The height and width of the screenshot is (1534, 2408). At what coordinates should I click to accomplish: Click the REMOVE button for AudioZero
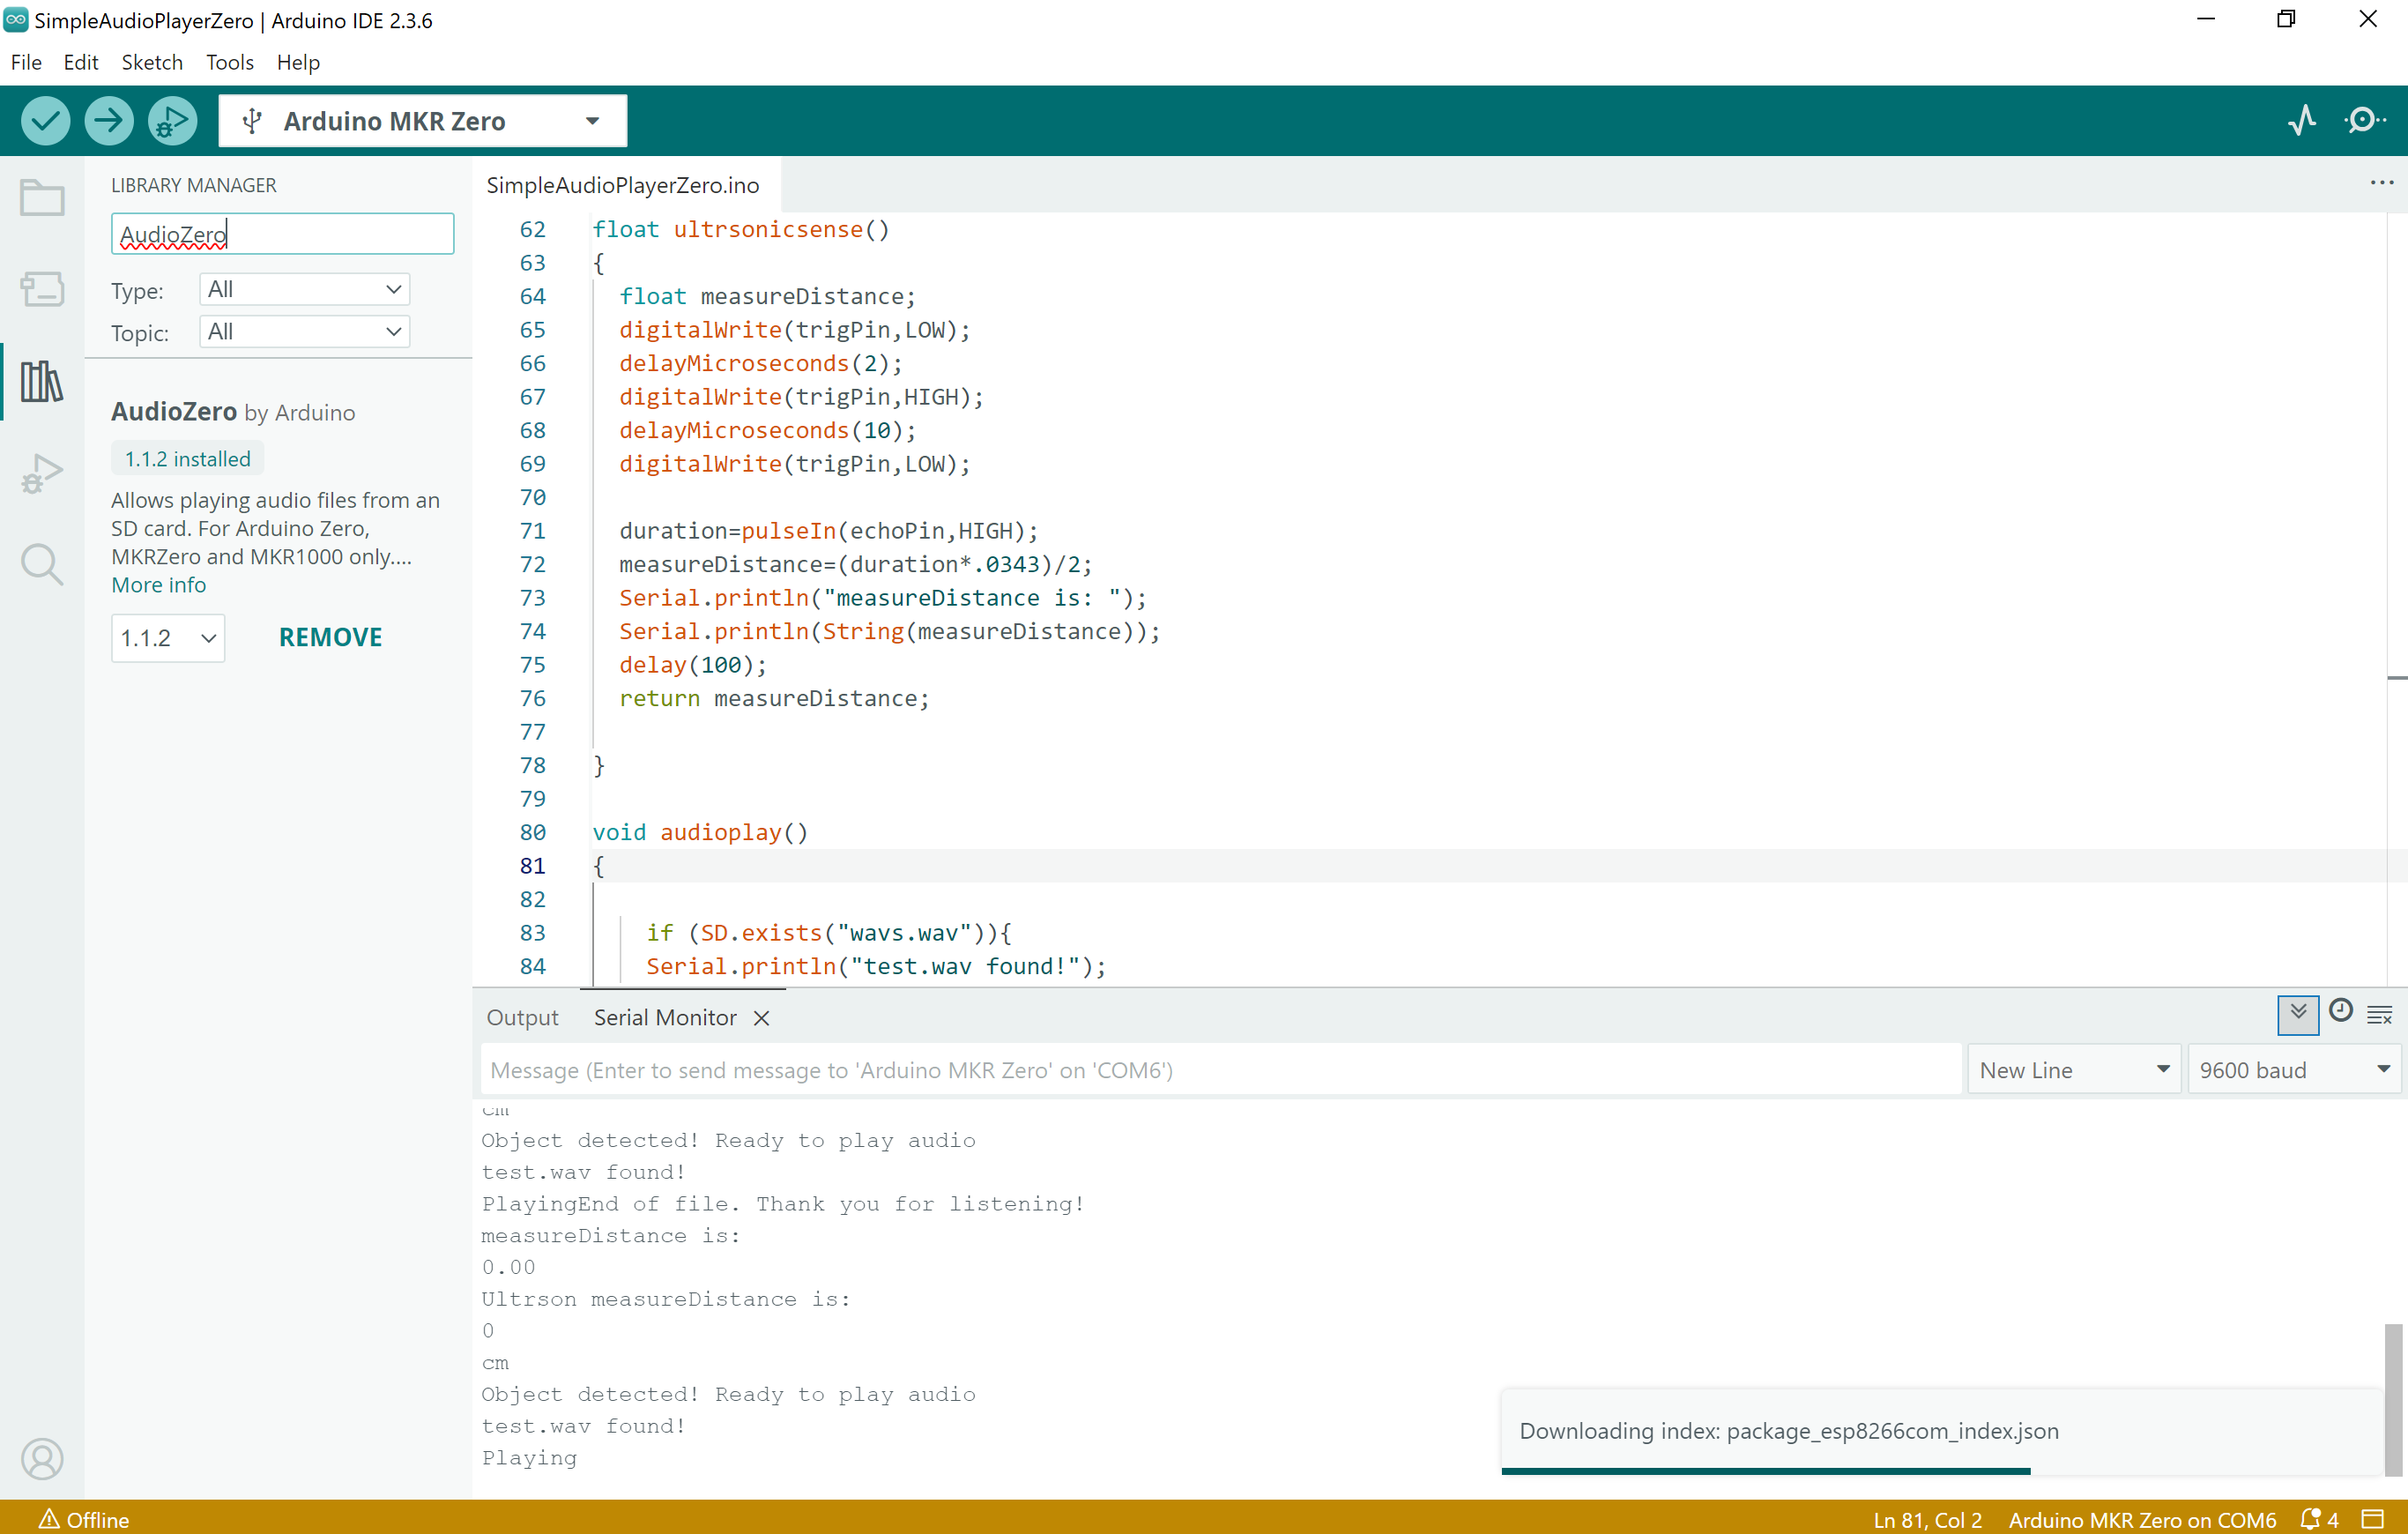click(x=330, y=638)
